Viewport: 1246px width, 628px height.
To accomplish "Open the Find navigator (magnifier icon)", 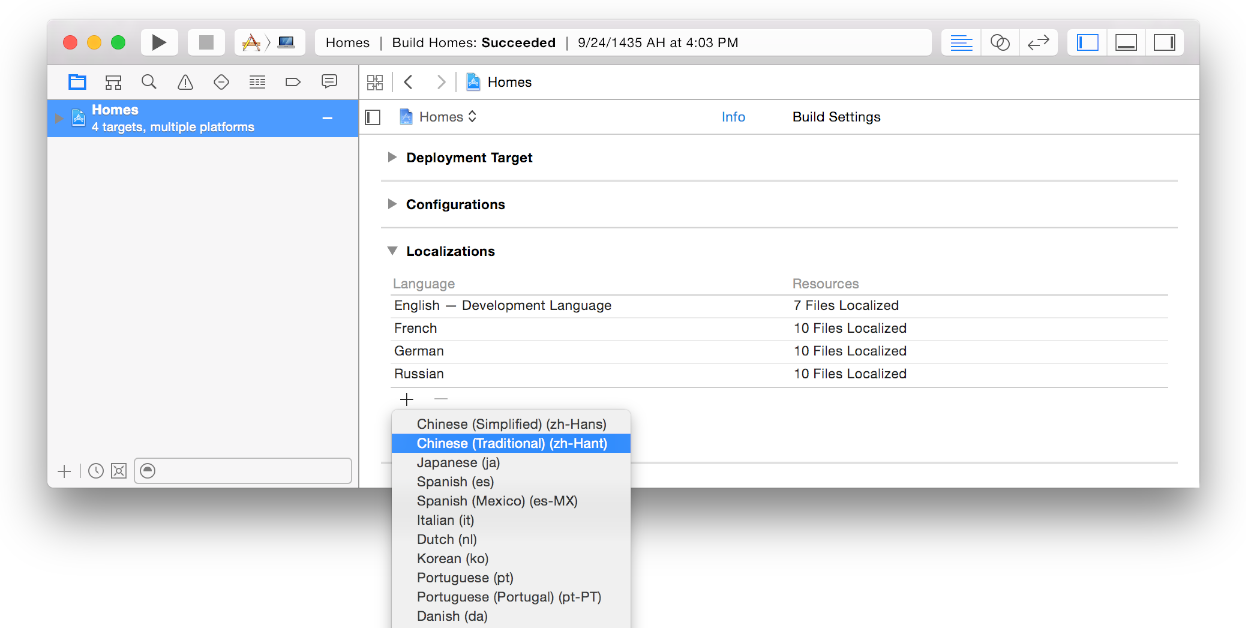I will [149, 82].
